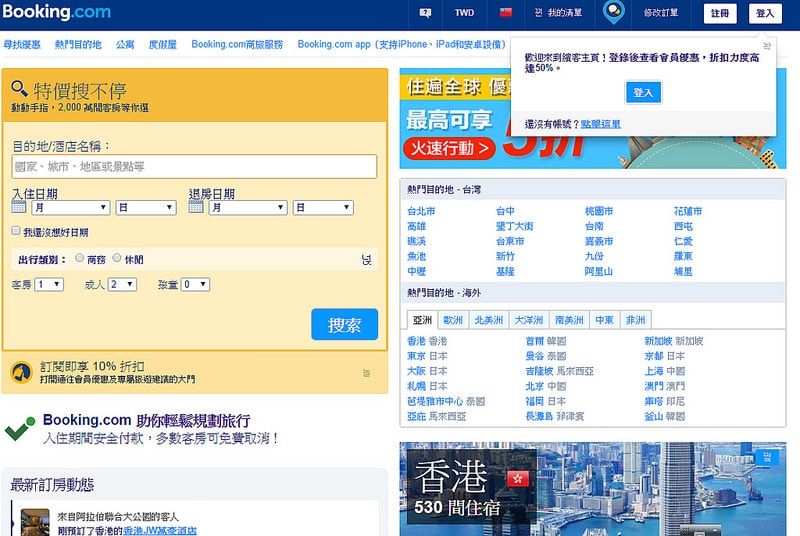The height and width of the screenshot is (536, 800).
Task: Switch to the 非洲 tab
Action: coord(635,320)
